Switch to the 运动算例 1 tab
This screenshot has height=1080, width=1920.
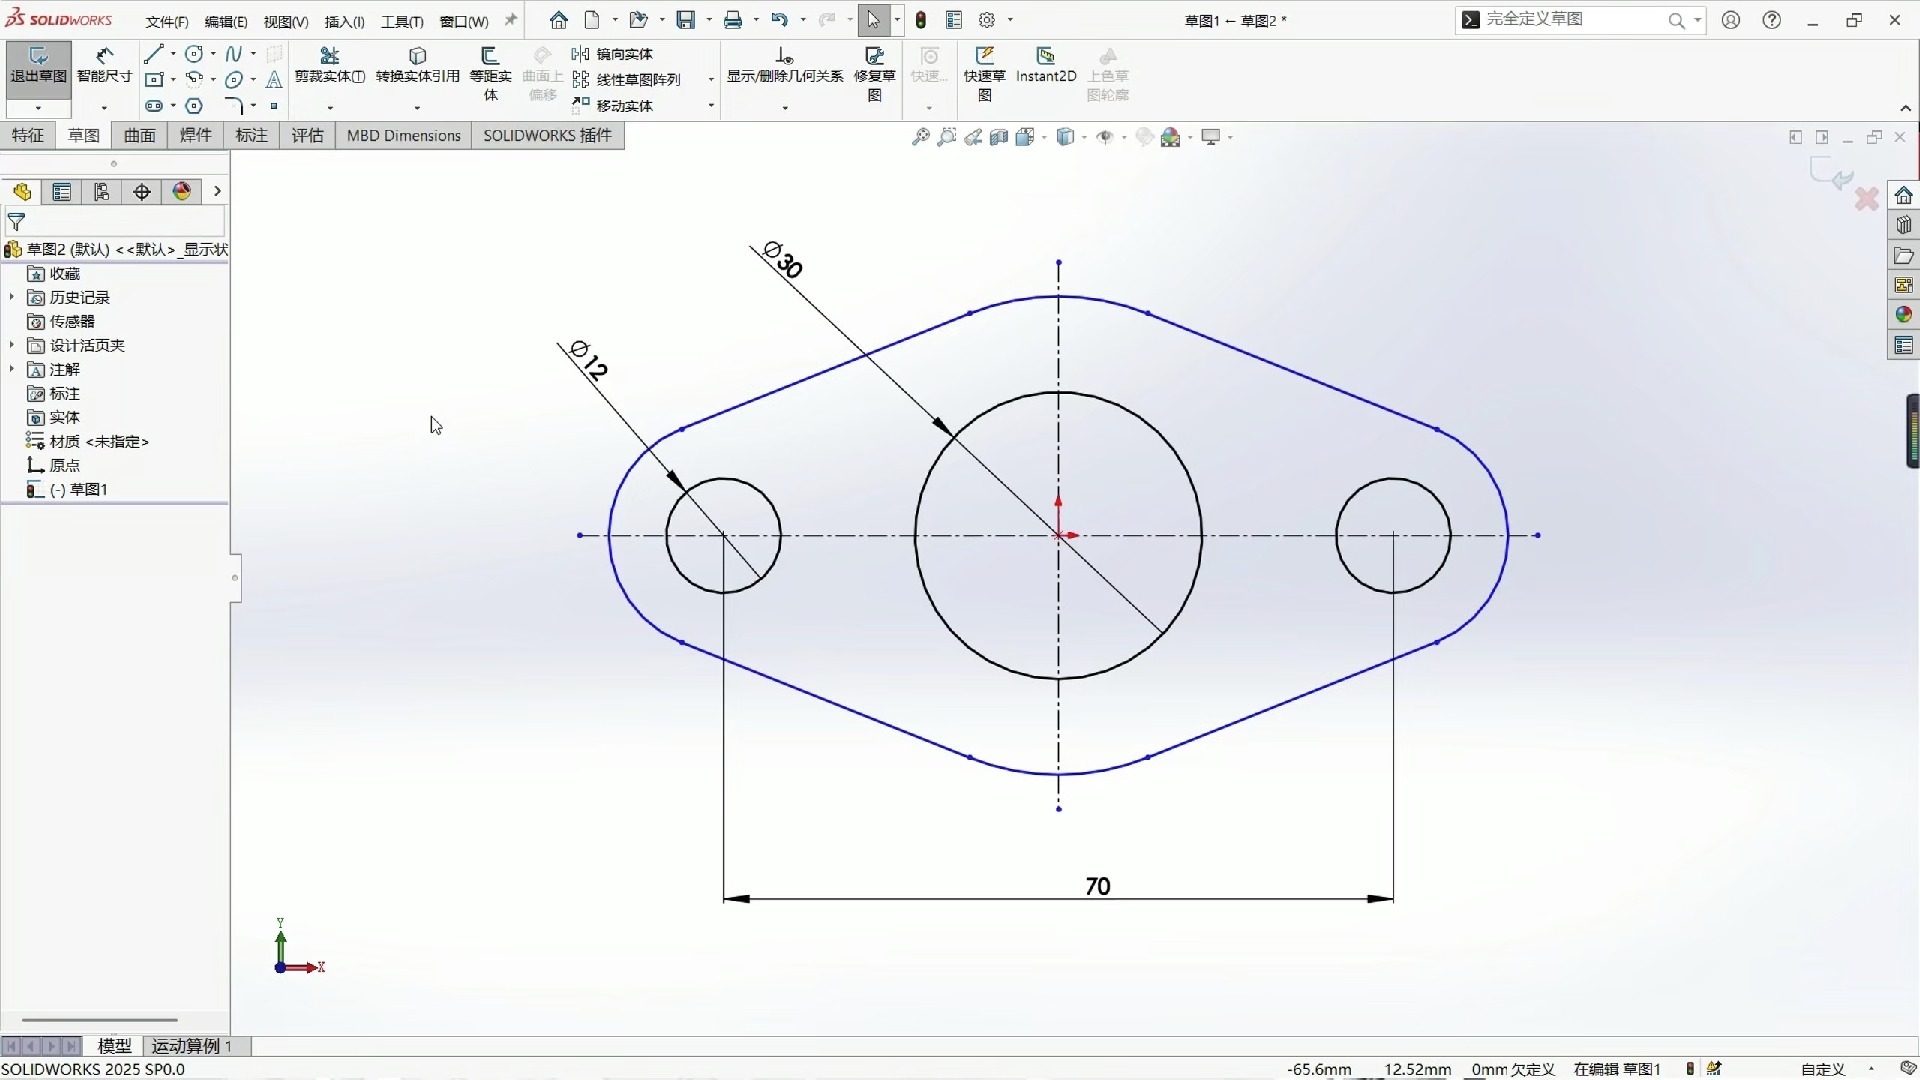click(x=190, y=1046)
